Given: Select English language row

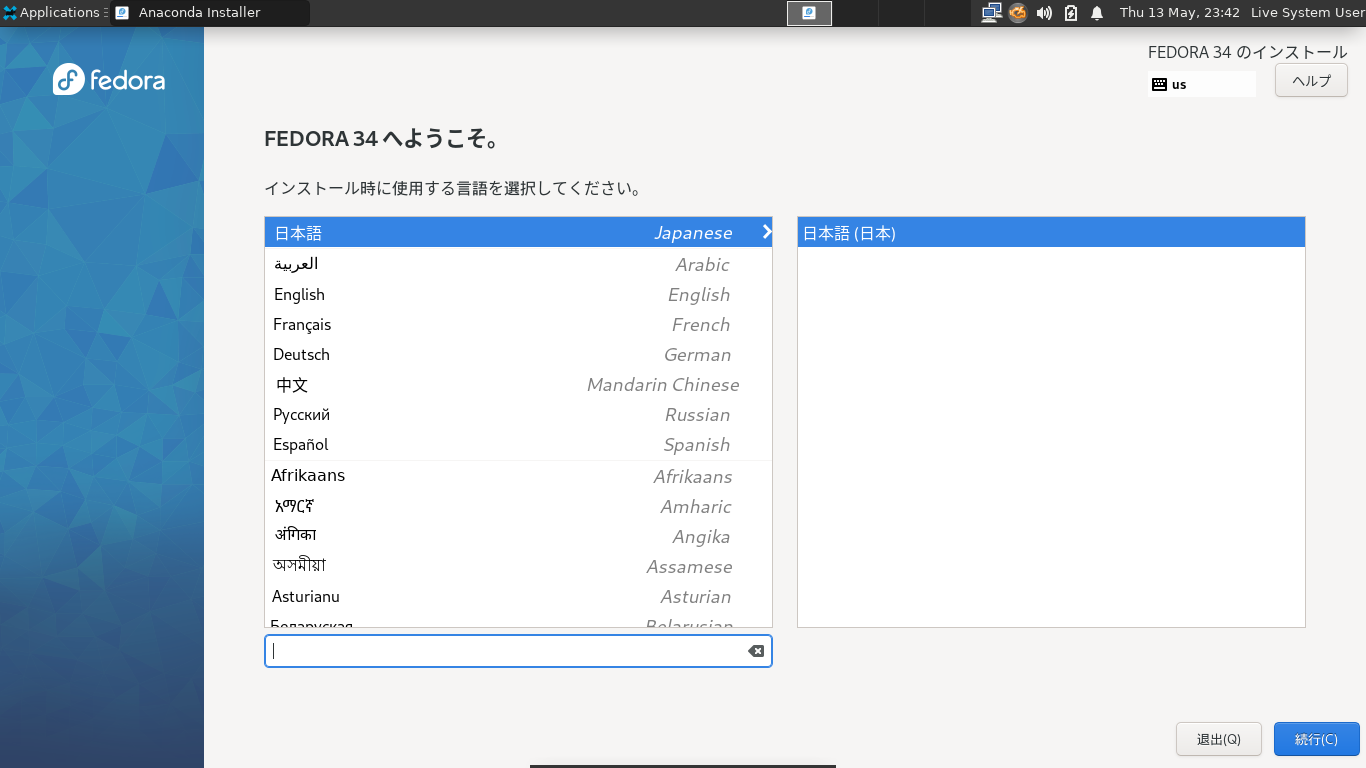Looking at the screenshot, I should (518, 294).
